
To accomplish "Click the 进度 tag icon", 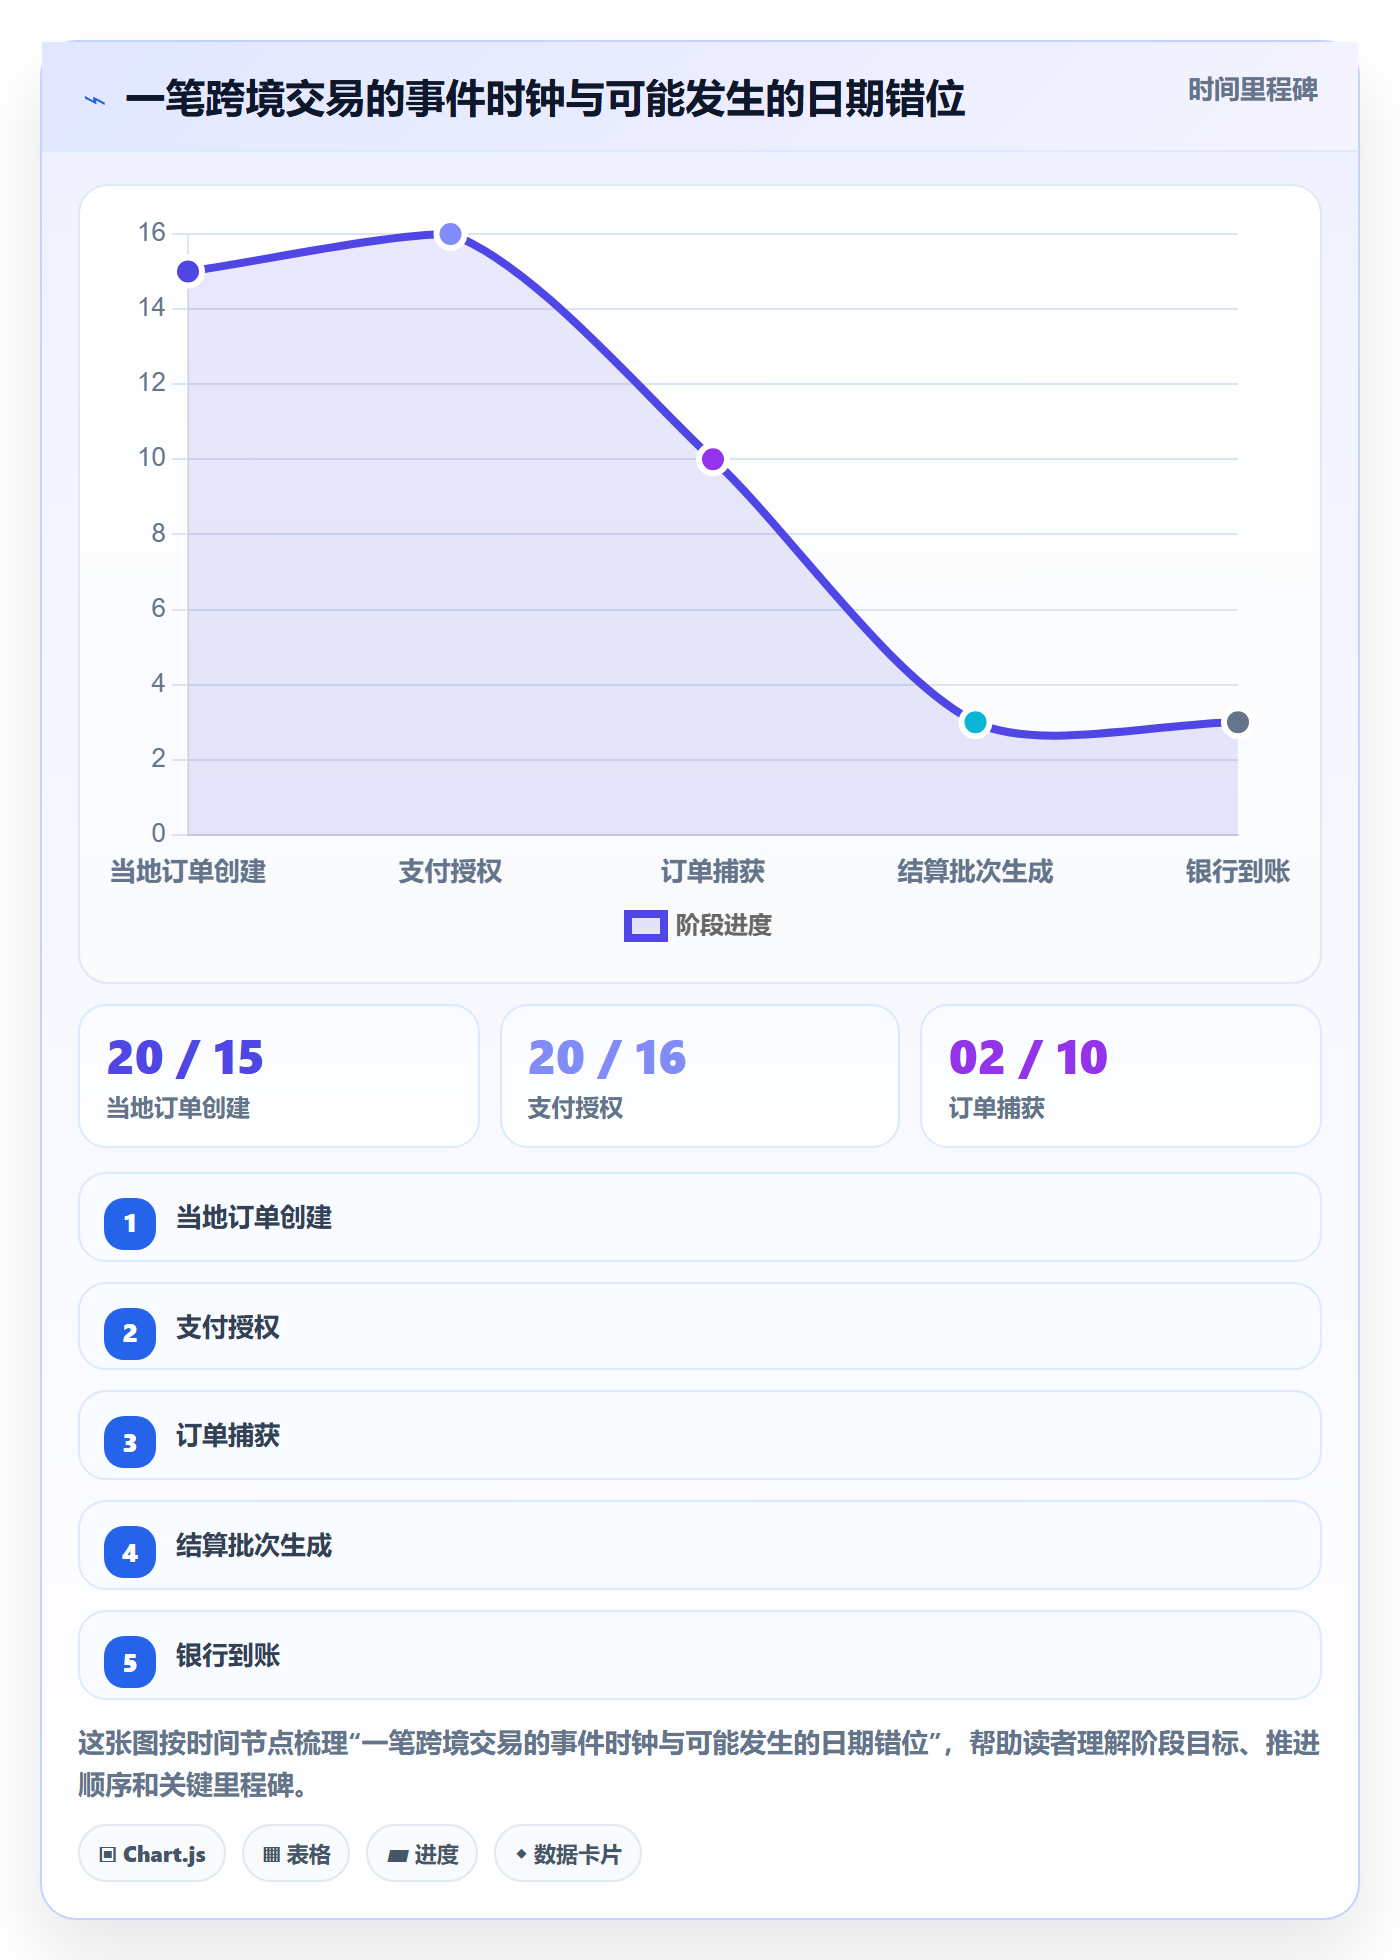I will click(x=397, y=1855).
